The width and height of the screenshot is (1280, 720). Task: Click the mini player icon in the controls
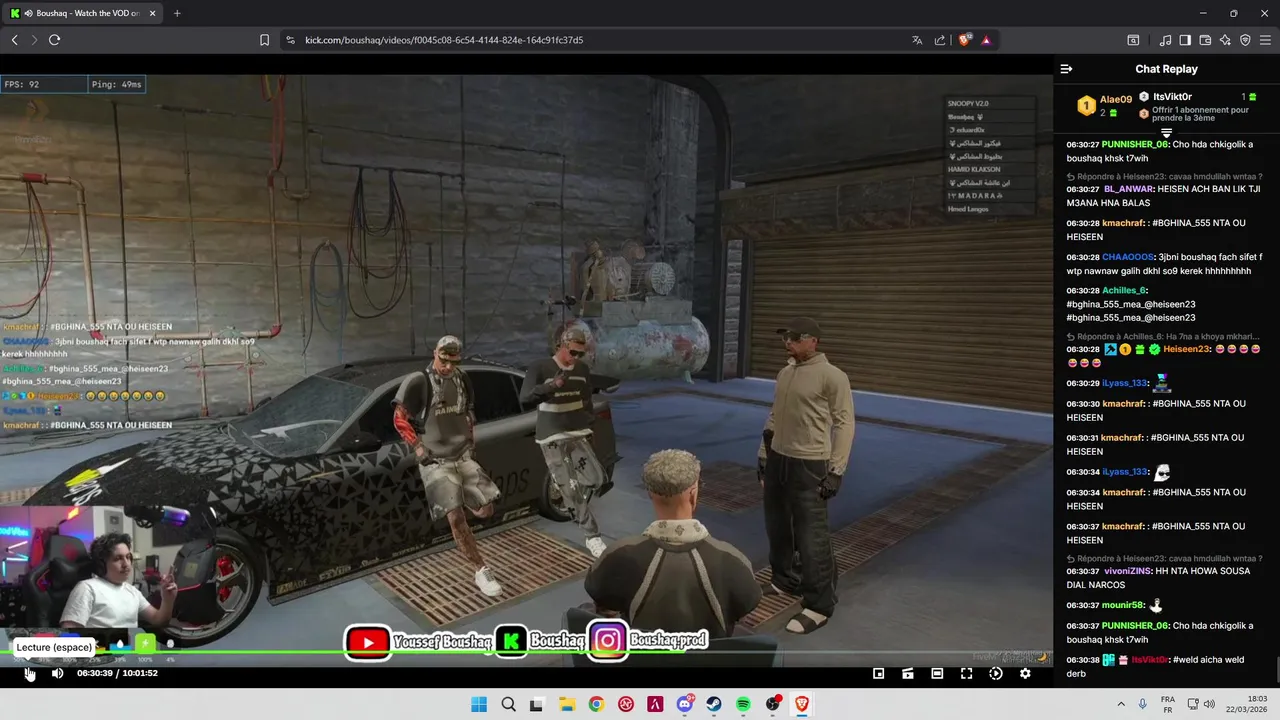(879, 673)
